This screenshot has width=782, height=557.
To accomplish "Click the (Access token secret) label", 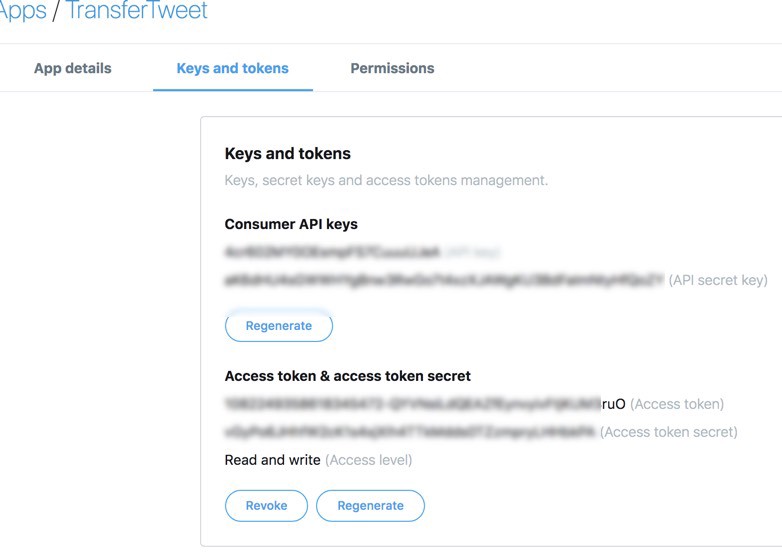I will tap(669, 433).
